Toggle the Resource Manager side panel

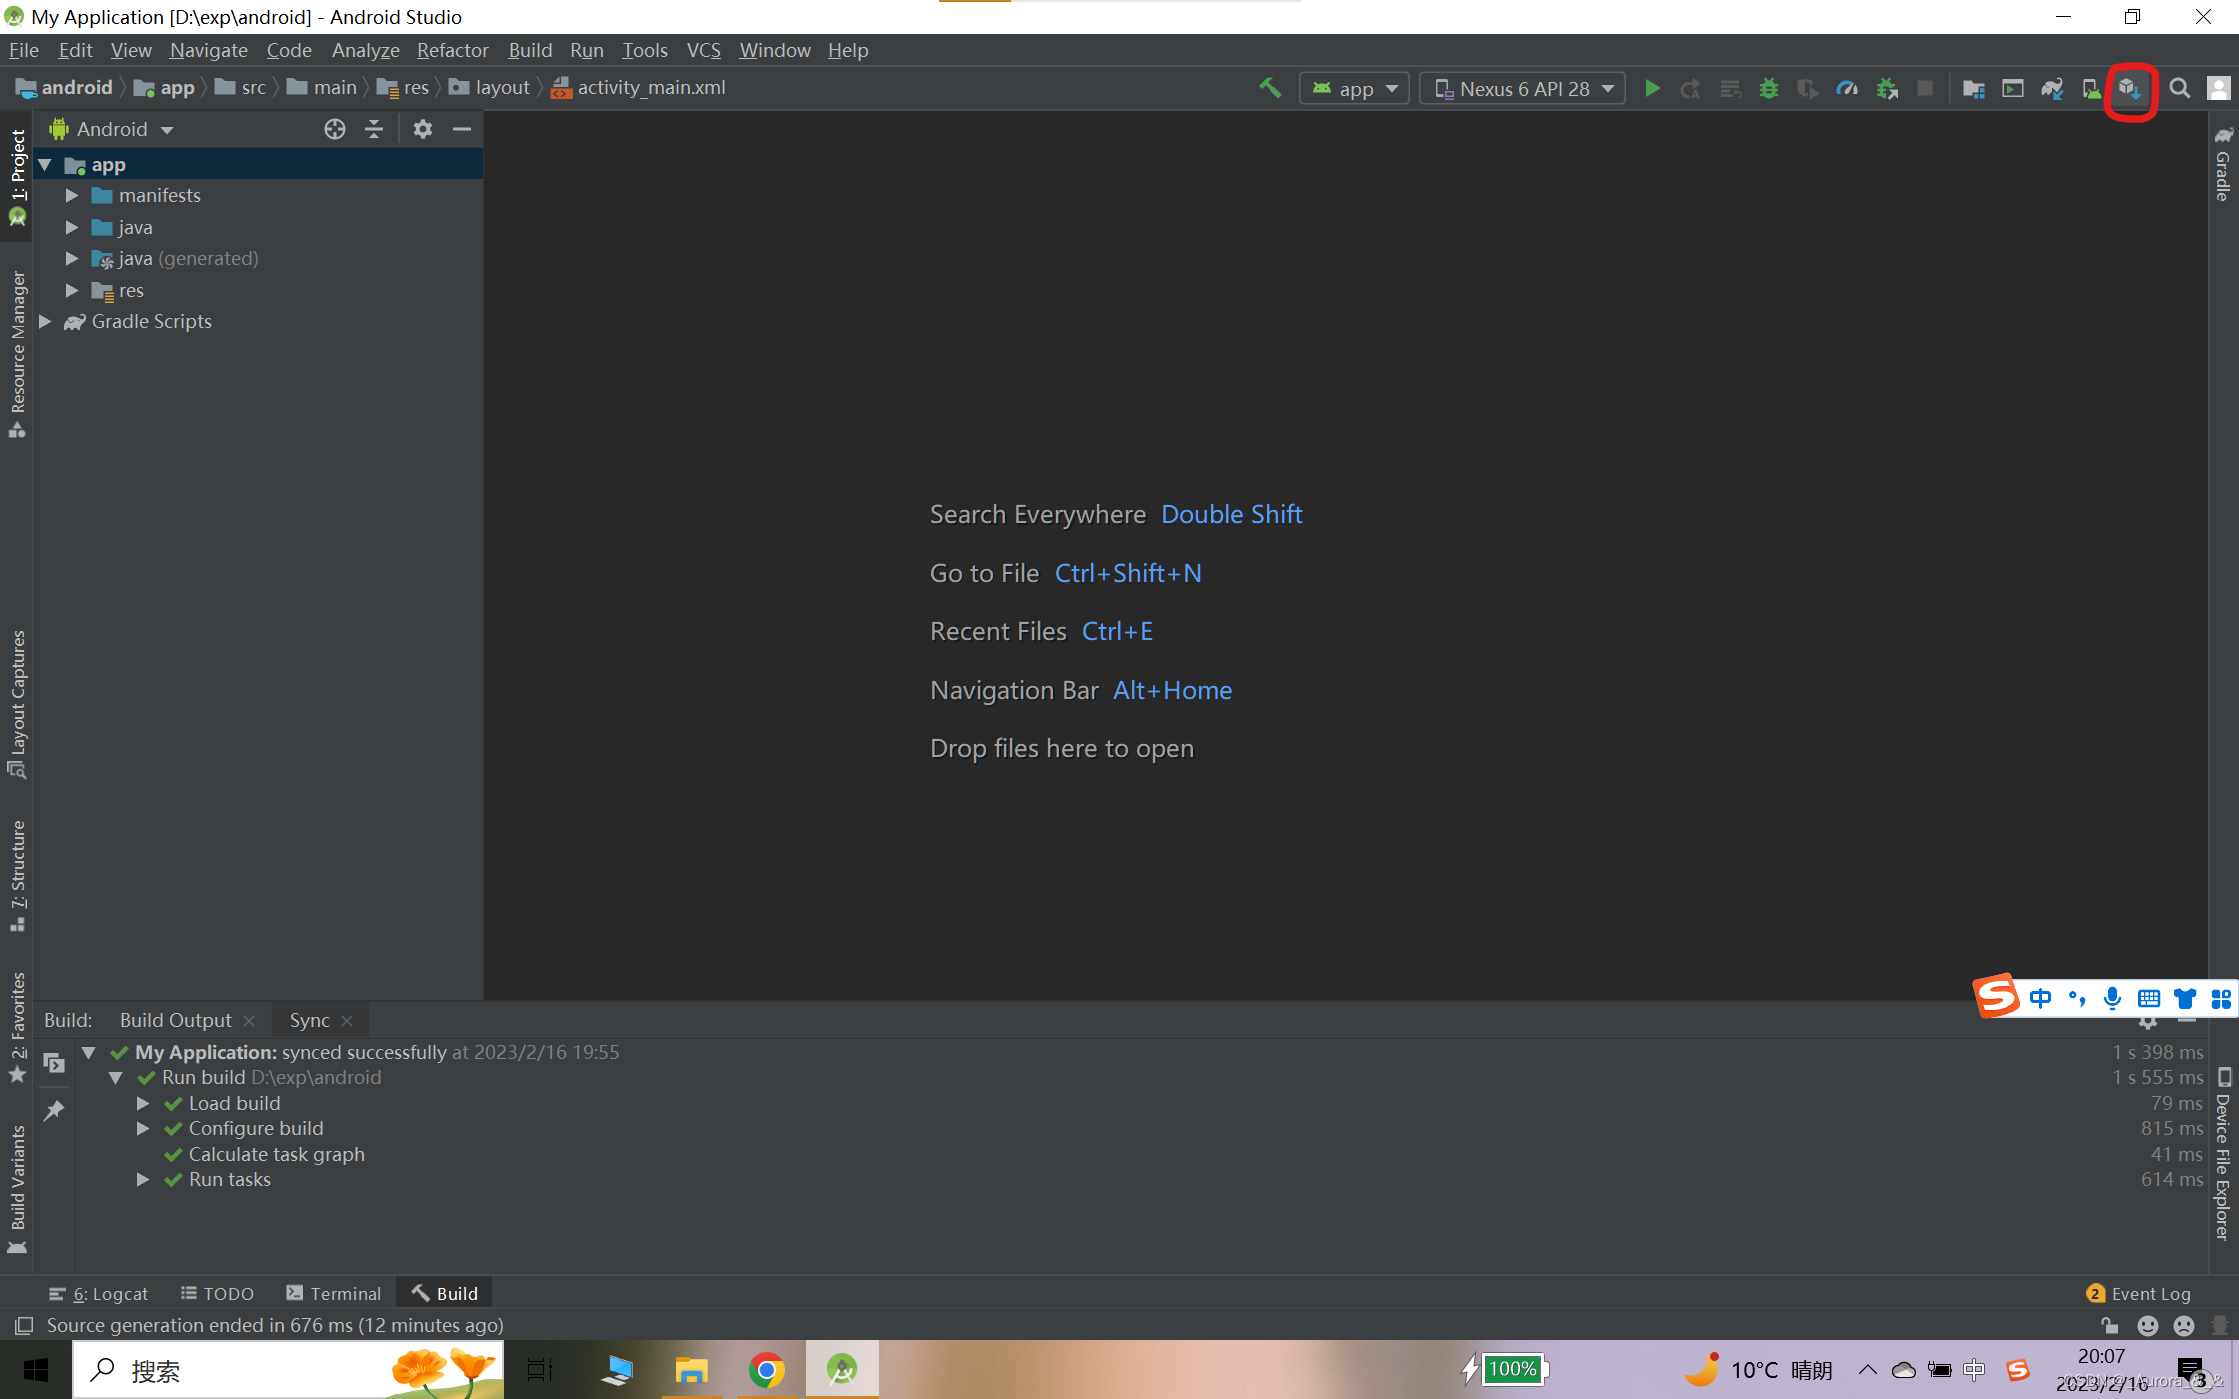17,352
